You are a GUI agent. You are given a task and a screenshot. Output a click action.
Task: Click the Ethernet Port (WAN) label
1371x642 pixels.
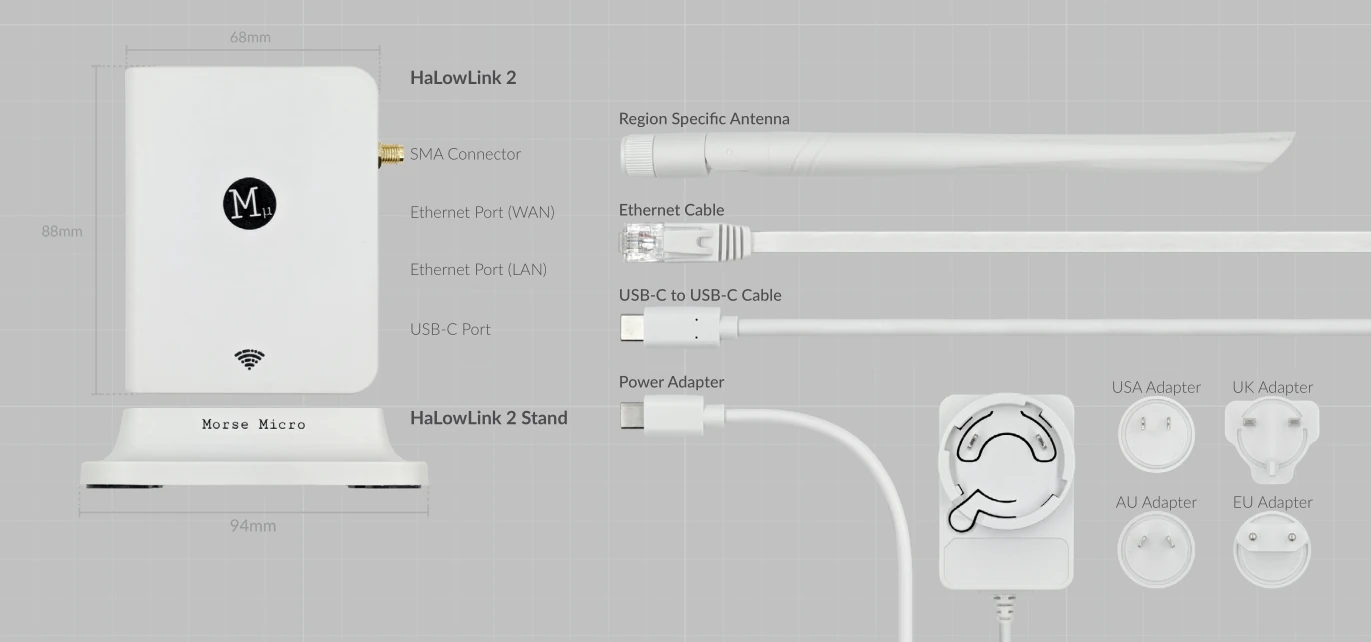point(482,212)
